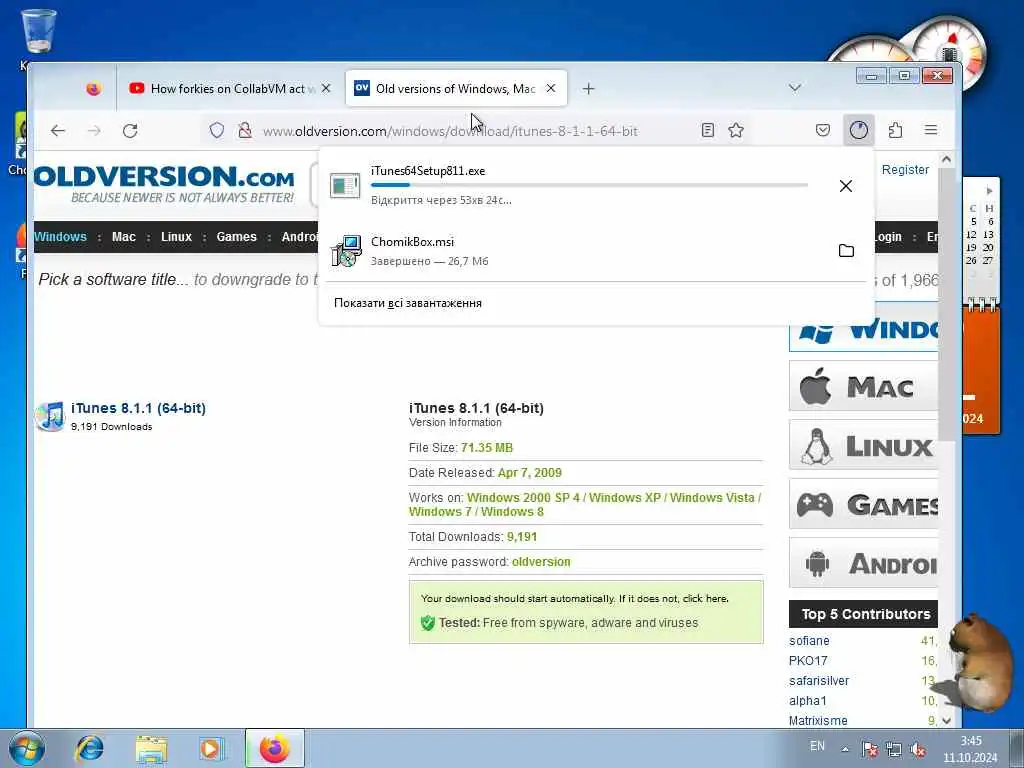Toggle the downloads panel toolbar button
Screen dimensions: 1024x768
(x=859, y=131)
